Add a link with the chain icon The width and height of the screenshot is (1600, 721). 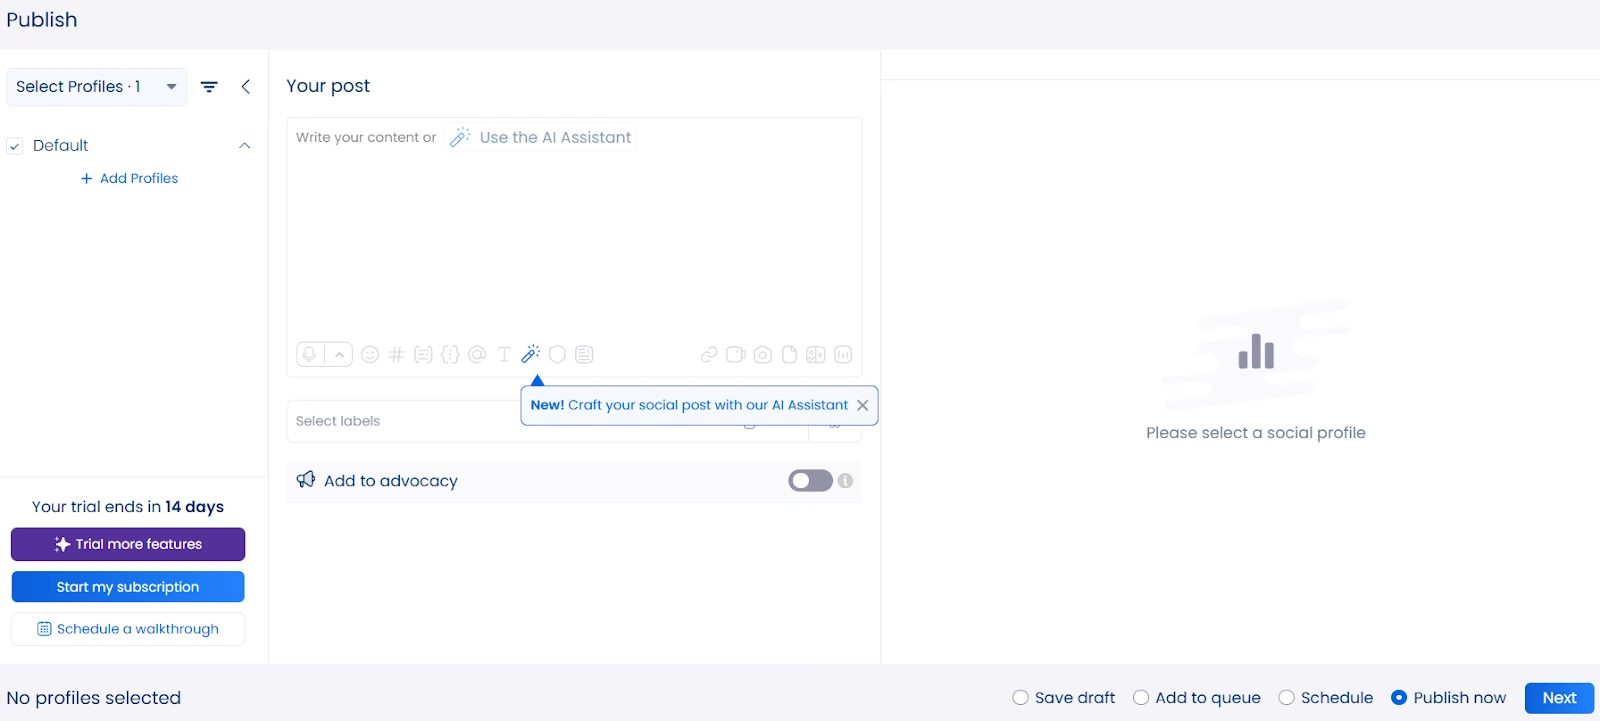(709, 354)
